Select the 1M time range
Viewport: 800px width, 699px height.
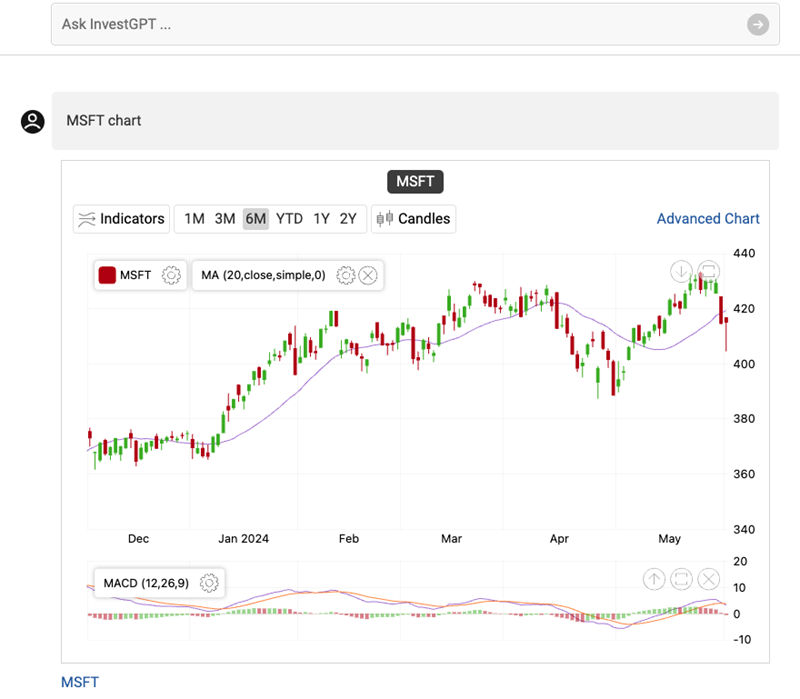pyautogui.click(x=194, y=219)
